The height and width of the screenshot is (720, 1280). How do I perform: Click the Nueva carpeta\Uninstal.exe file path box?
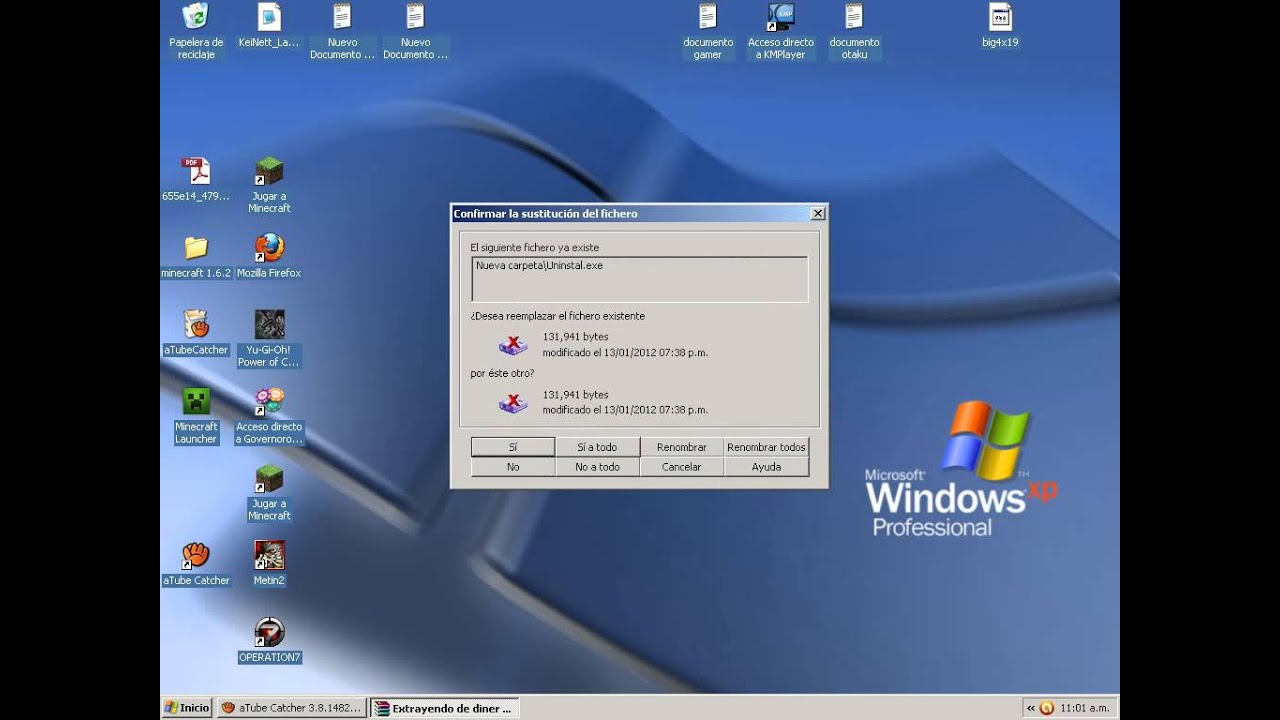639,279
